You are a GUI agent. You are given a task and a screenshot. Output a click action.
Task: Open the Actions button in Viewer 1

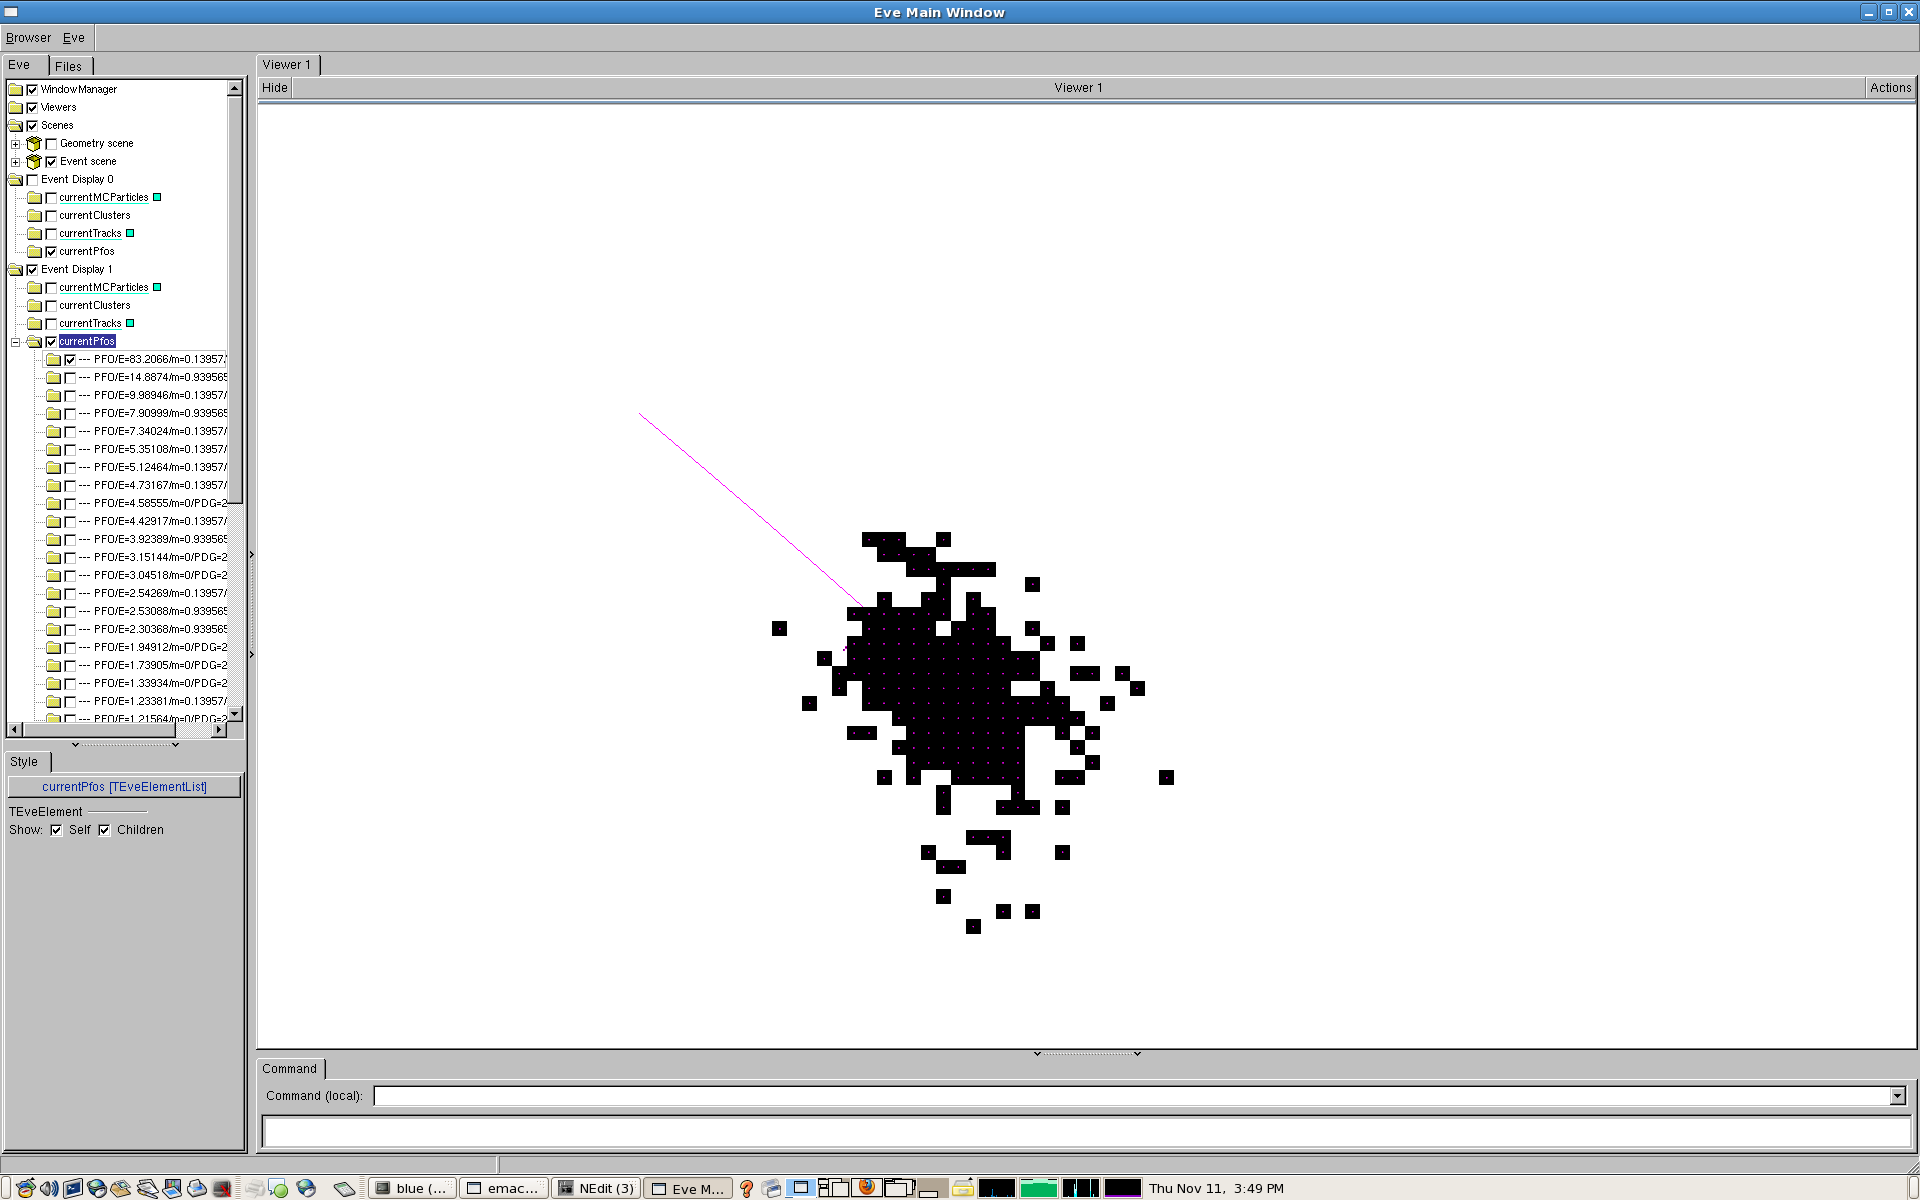(1890, 88)
